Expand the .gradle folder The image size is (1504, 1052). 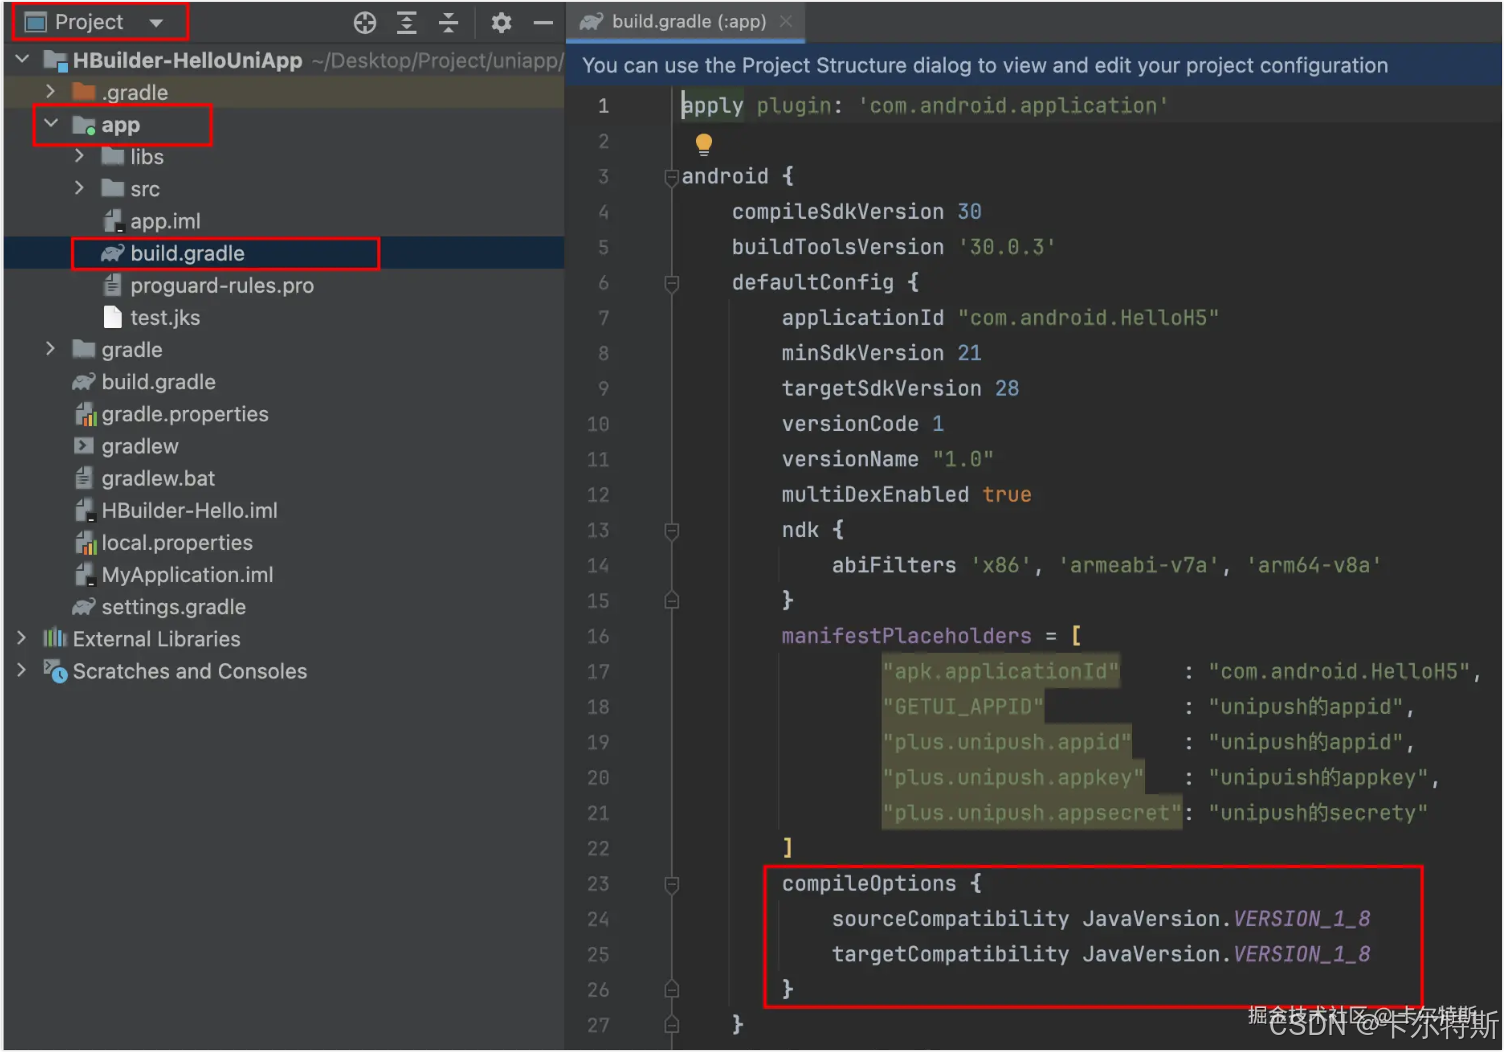coord(50,91)
